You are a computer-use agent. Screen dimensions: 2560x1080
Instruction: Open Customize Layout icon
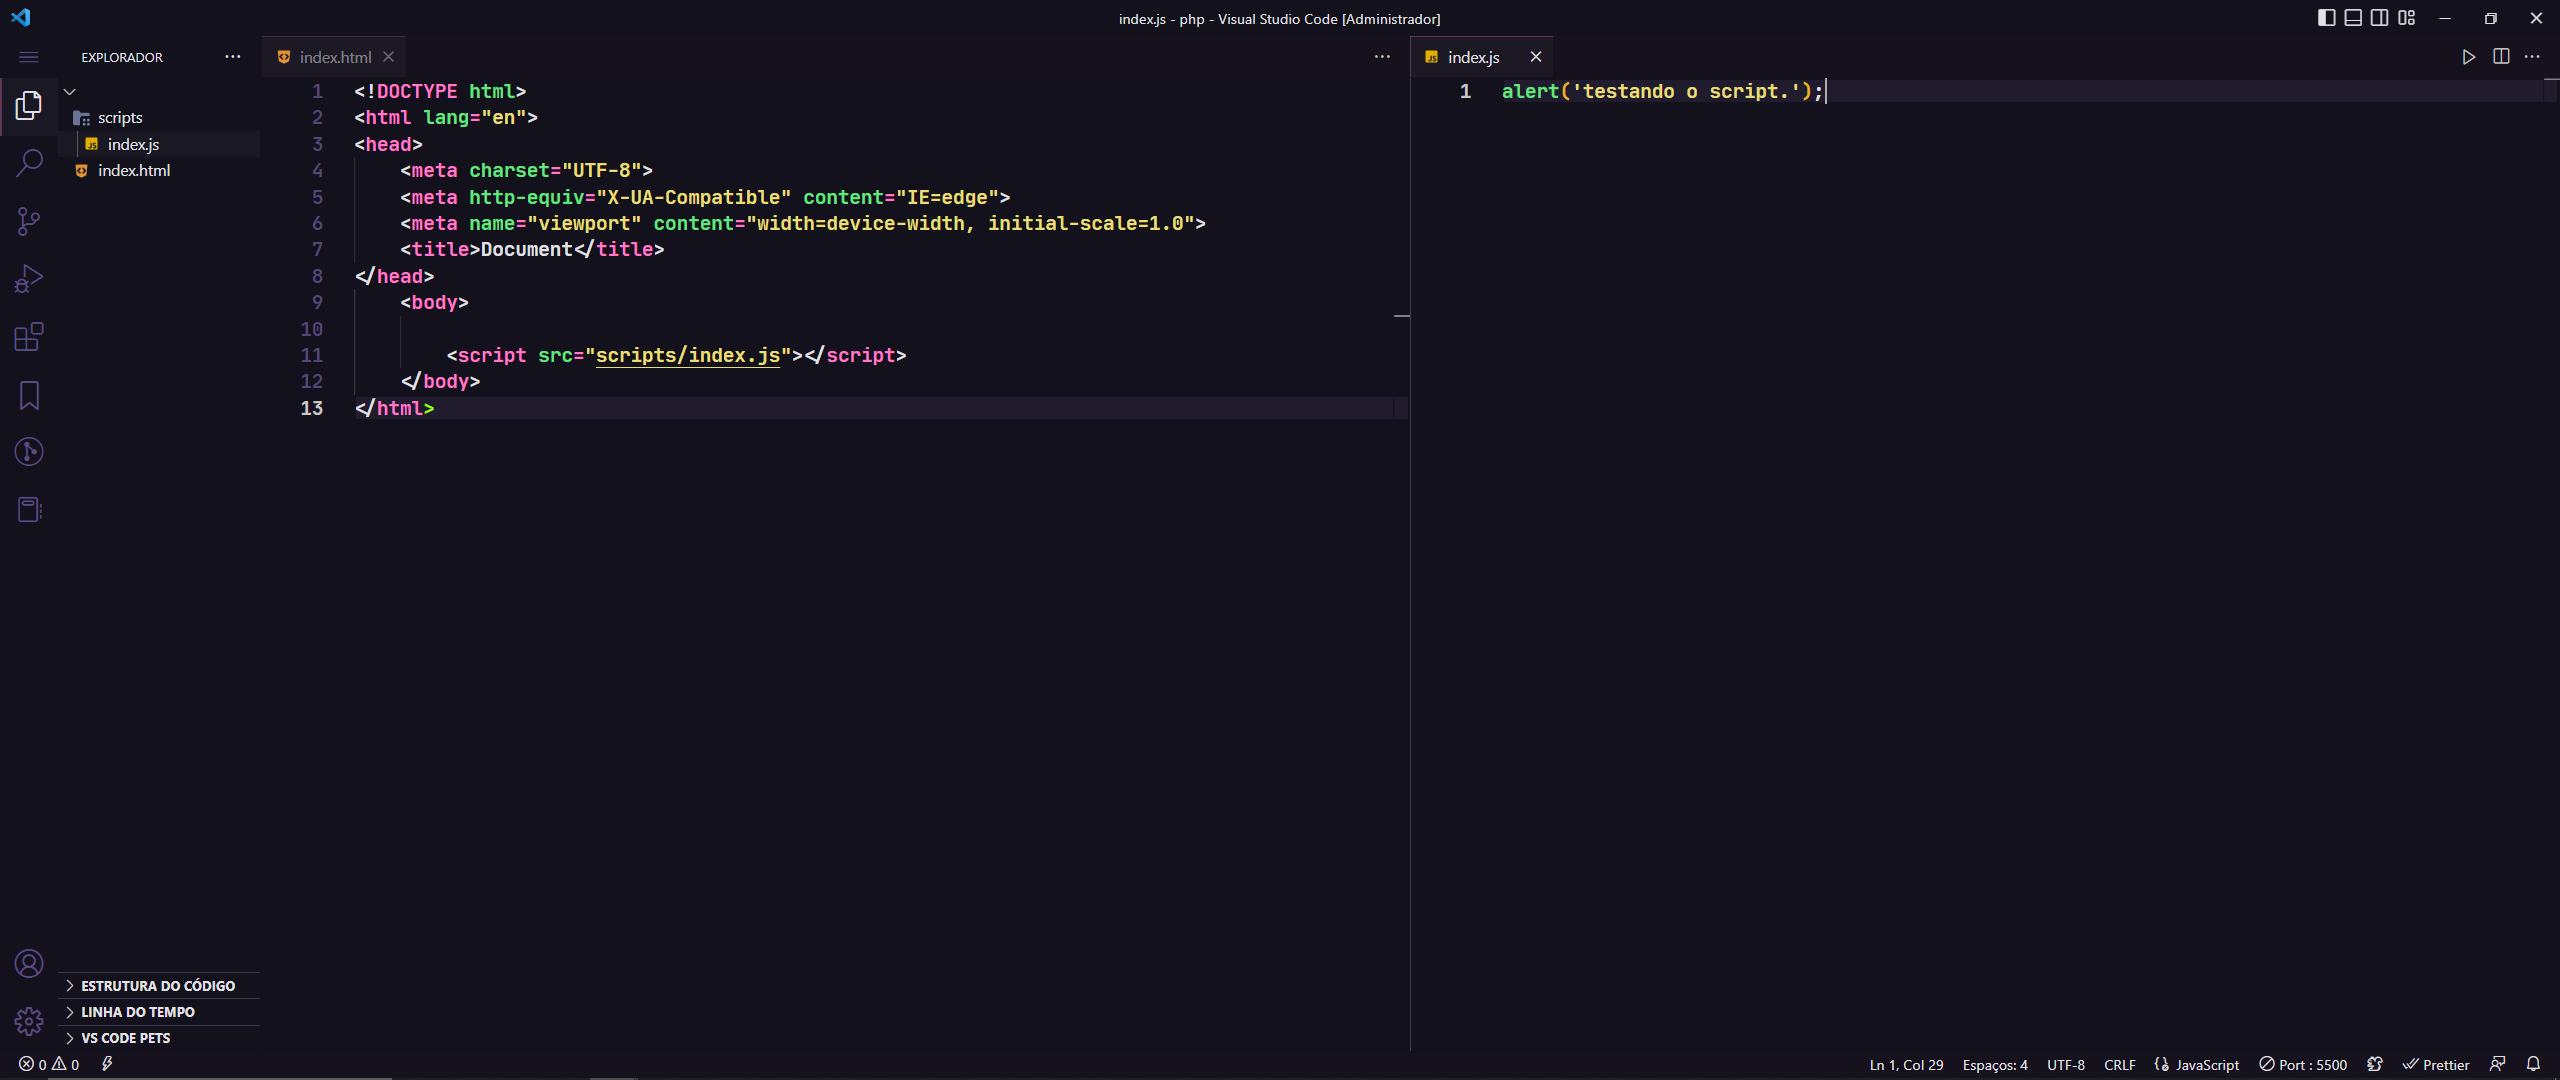pos(2407,18)
